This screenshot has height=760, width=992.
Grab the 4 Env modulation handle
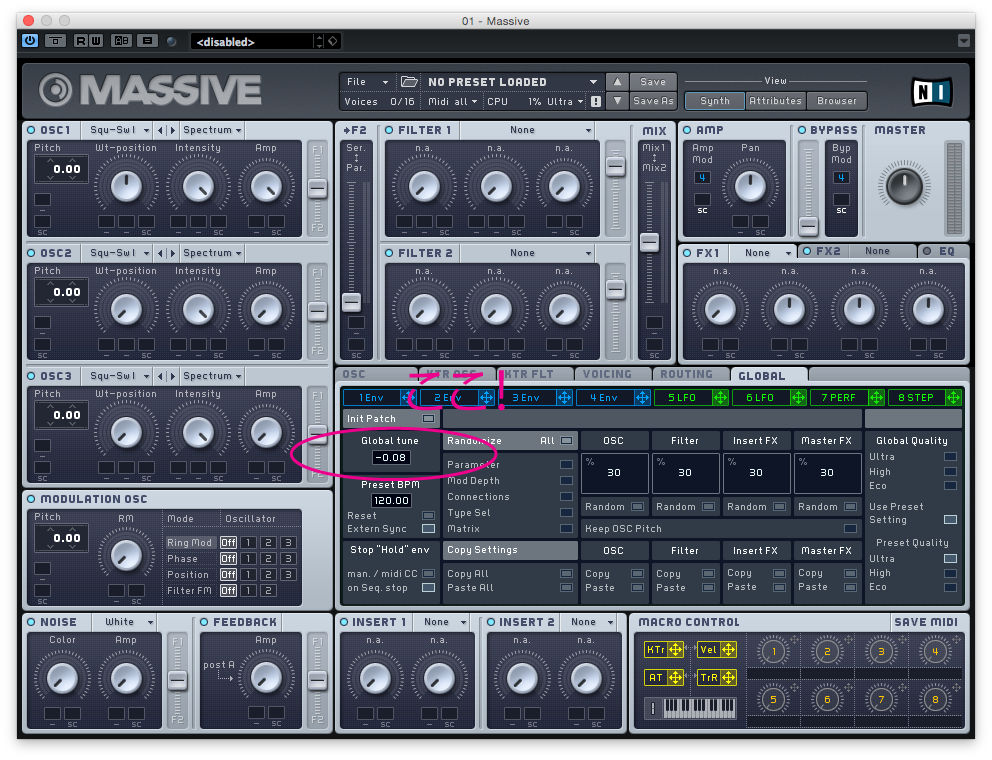click(642, 397)
